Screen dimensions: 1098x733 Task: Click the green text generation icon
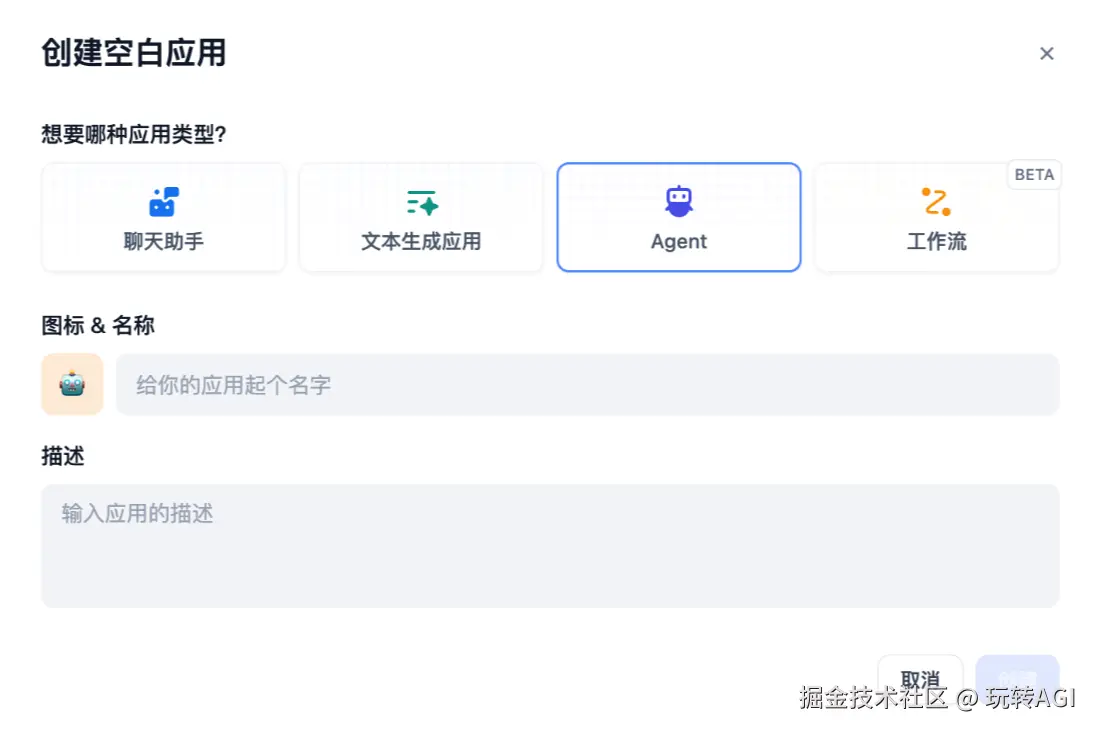pyautogui.click(x=421, y=202)
